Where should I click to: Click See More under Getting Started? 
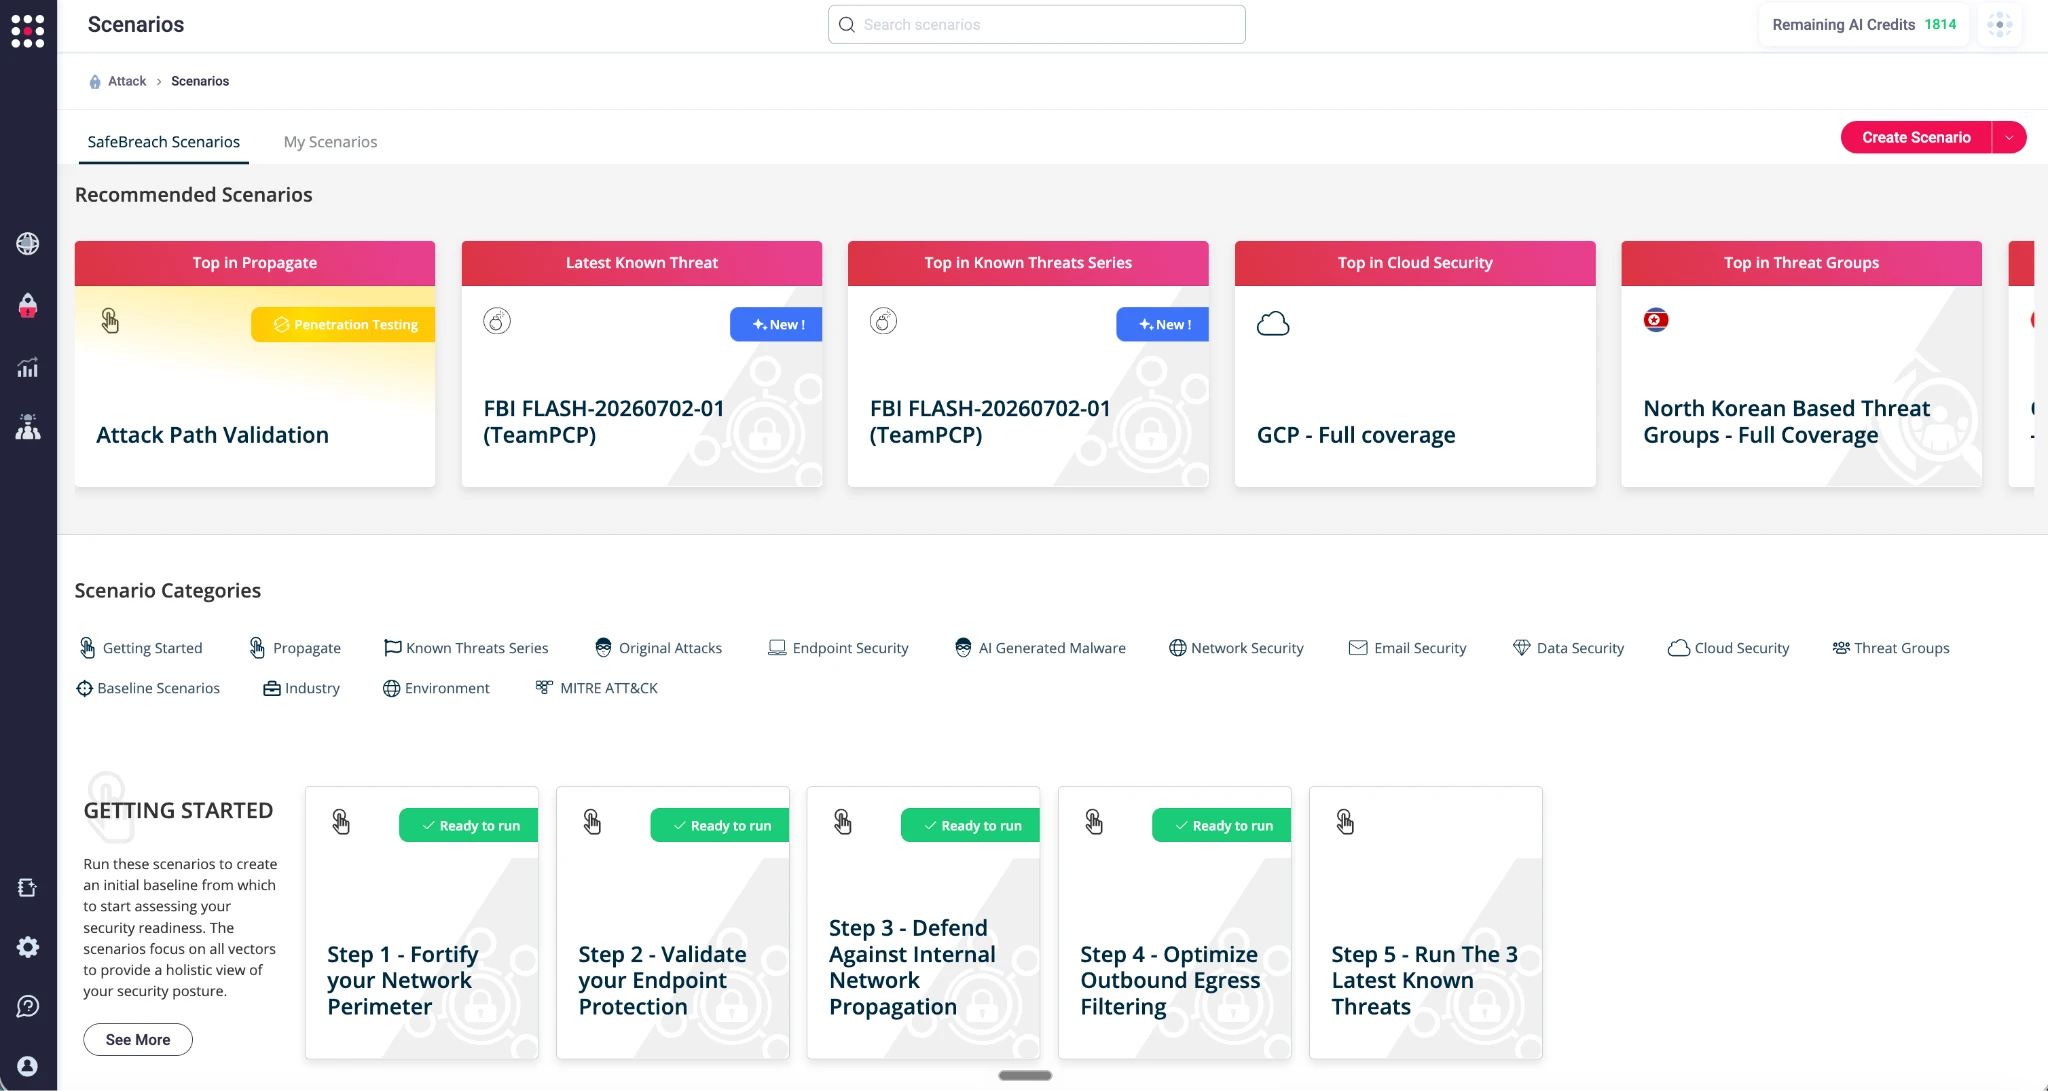click(138, 1040)
